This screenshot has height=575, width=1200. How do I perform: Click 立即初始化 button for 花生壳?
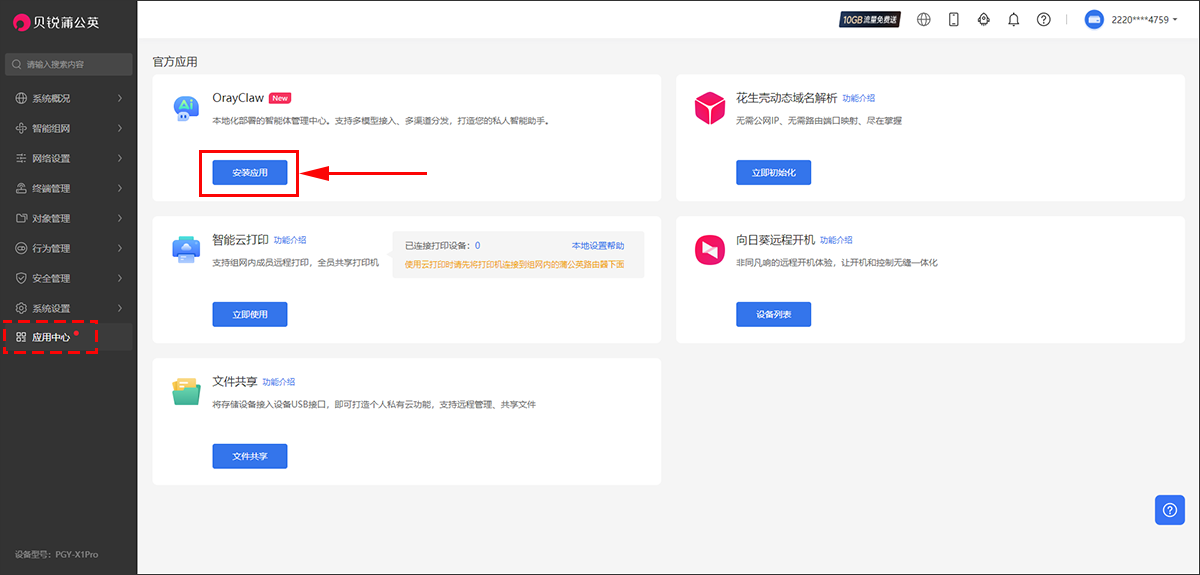[773, 173]
